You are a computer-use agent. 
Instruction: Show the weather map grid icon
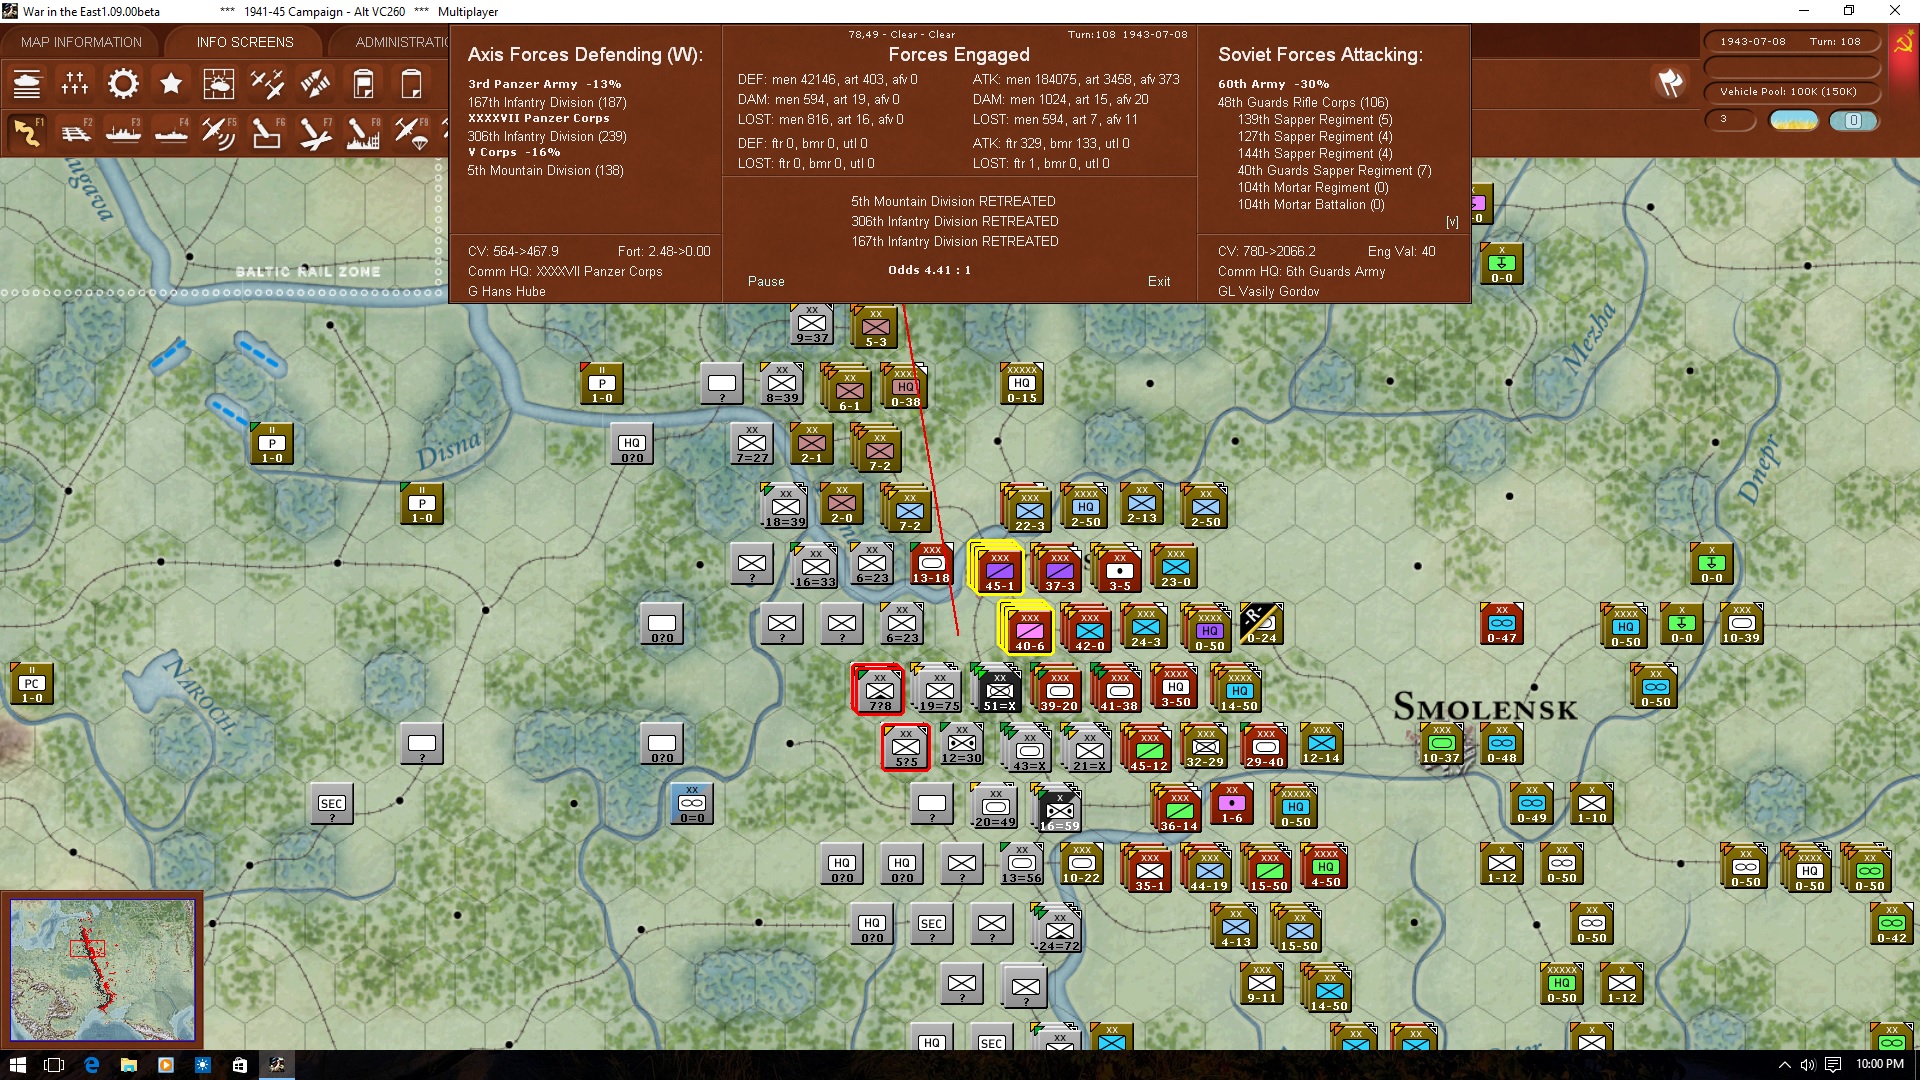coord(219,84)
